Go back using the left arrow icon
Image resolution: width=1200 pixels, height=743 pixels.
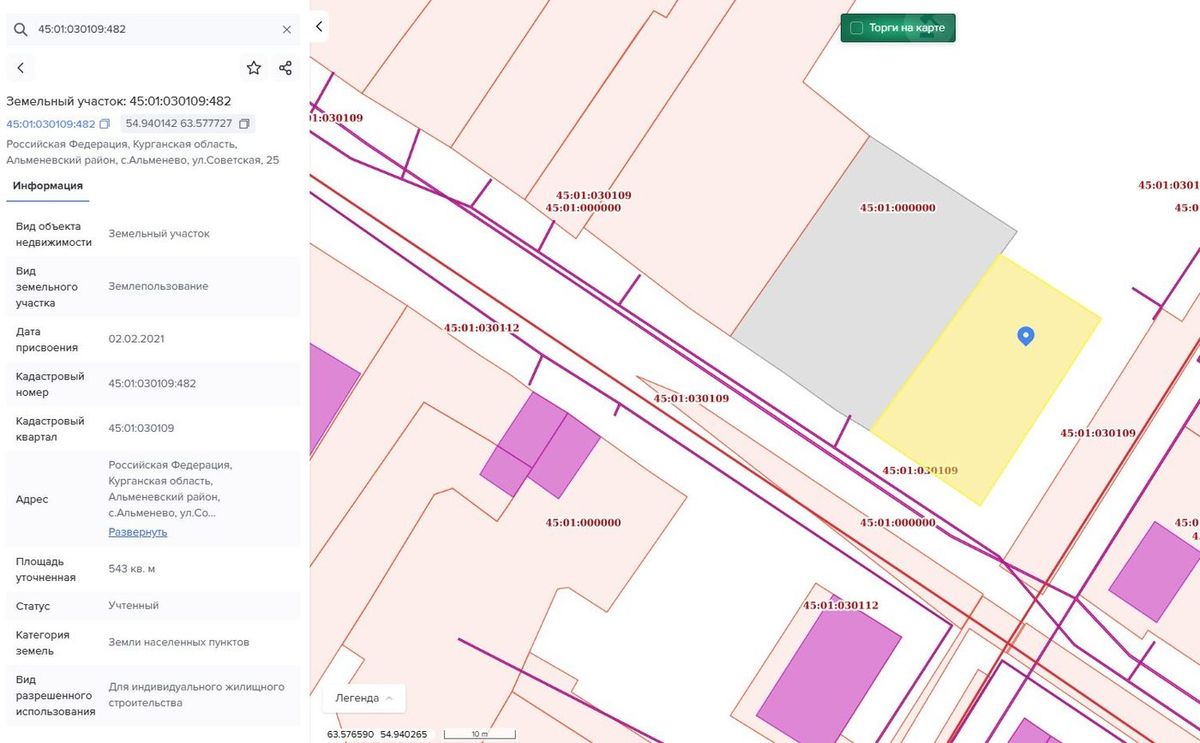pos(20,68)
